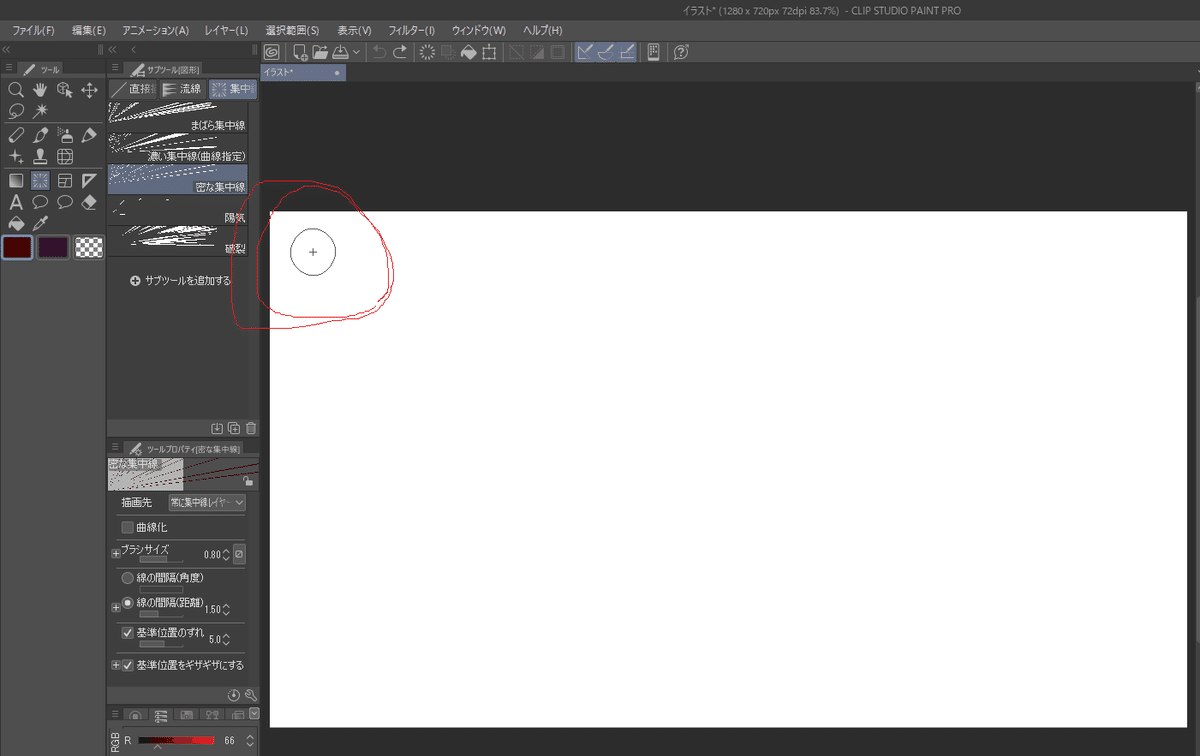Click サブツールを追加する button

[x=180, y=281]
